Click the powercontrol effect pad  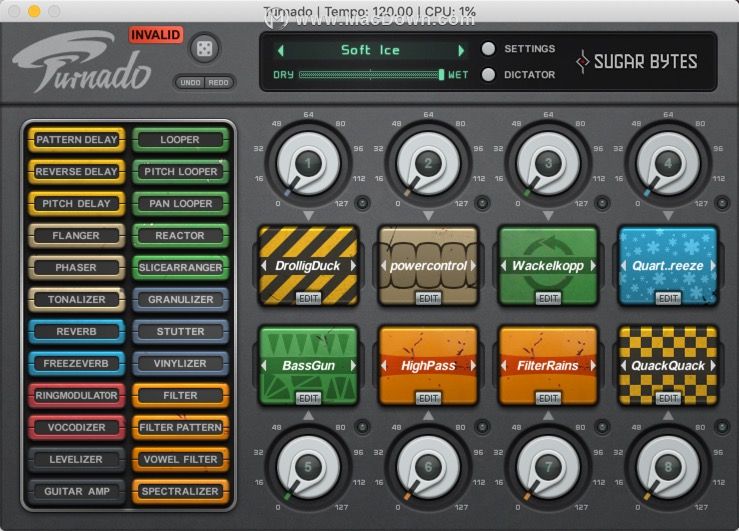428,266
